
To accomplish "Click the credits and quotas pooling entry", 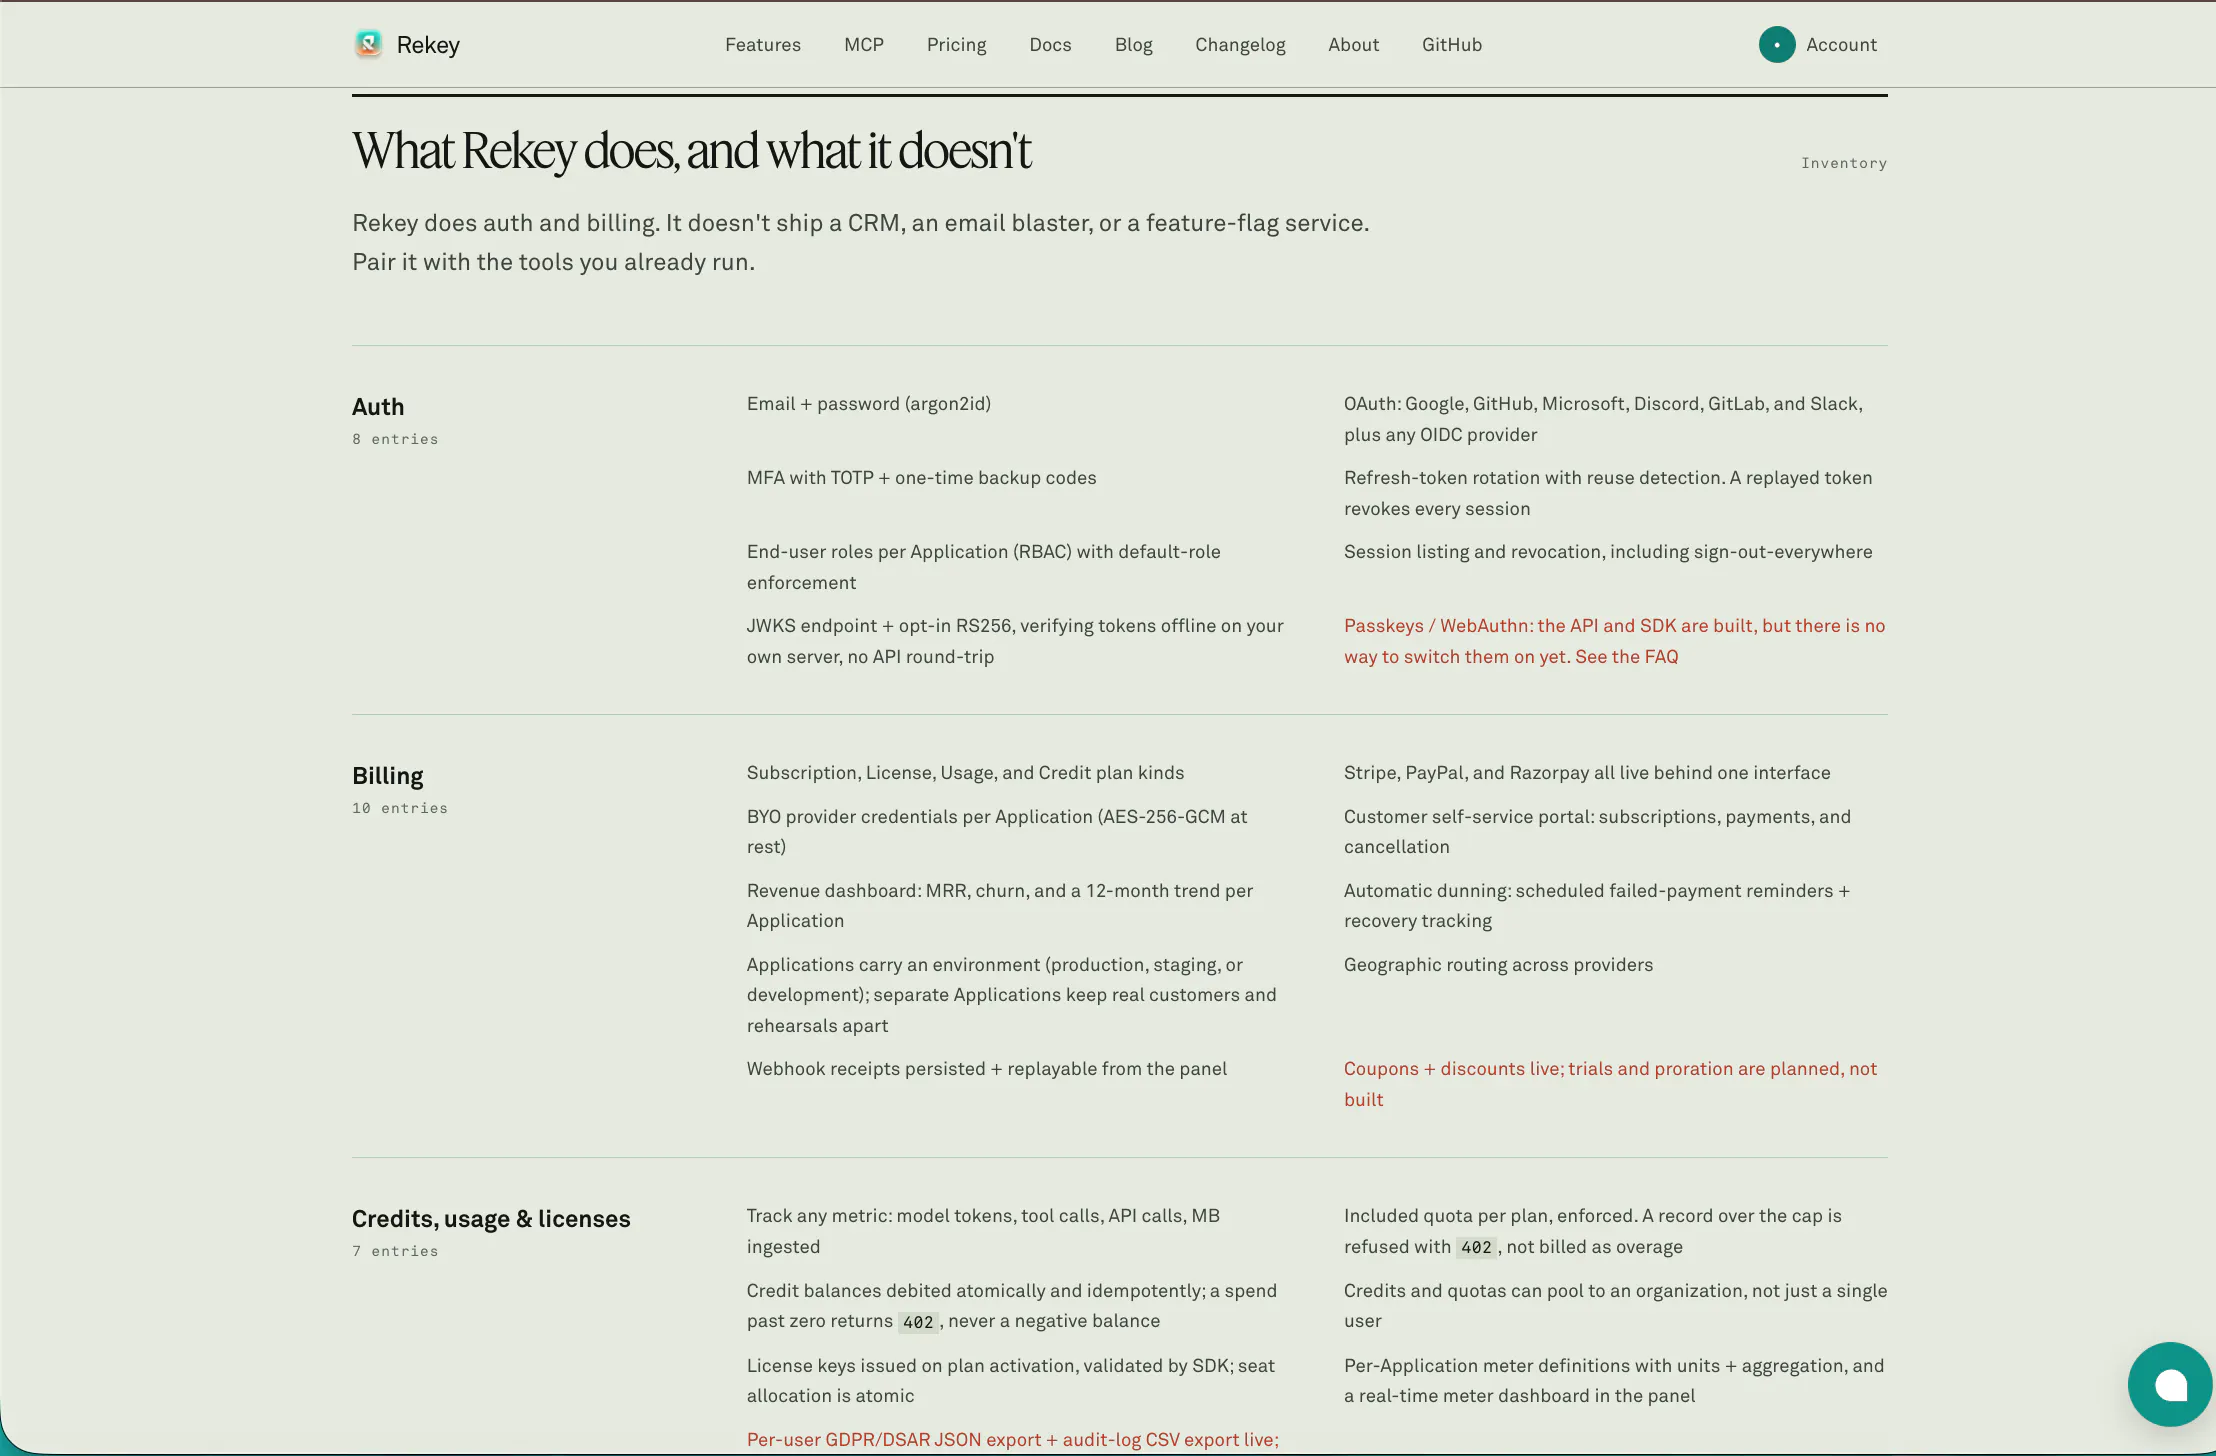I will point(1615,1305).
